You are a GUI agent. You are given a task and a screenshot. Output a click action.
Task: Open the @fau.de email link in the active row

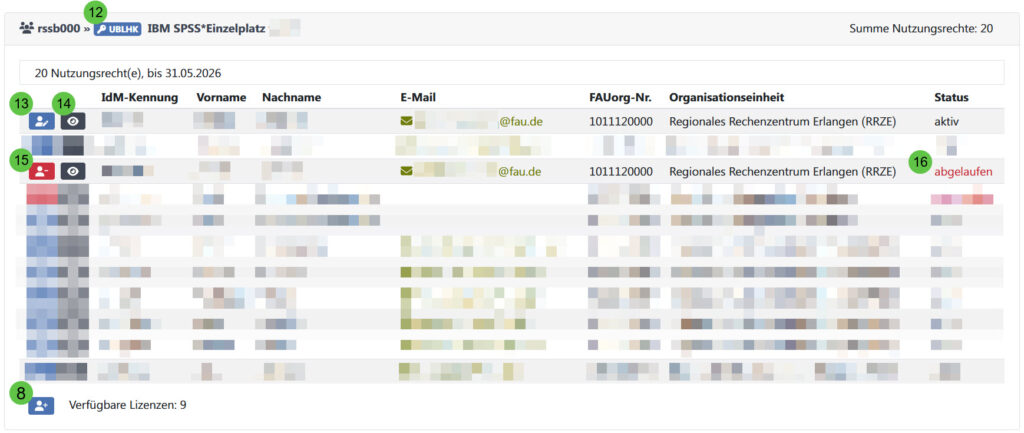[520, 121]
